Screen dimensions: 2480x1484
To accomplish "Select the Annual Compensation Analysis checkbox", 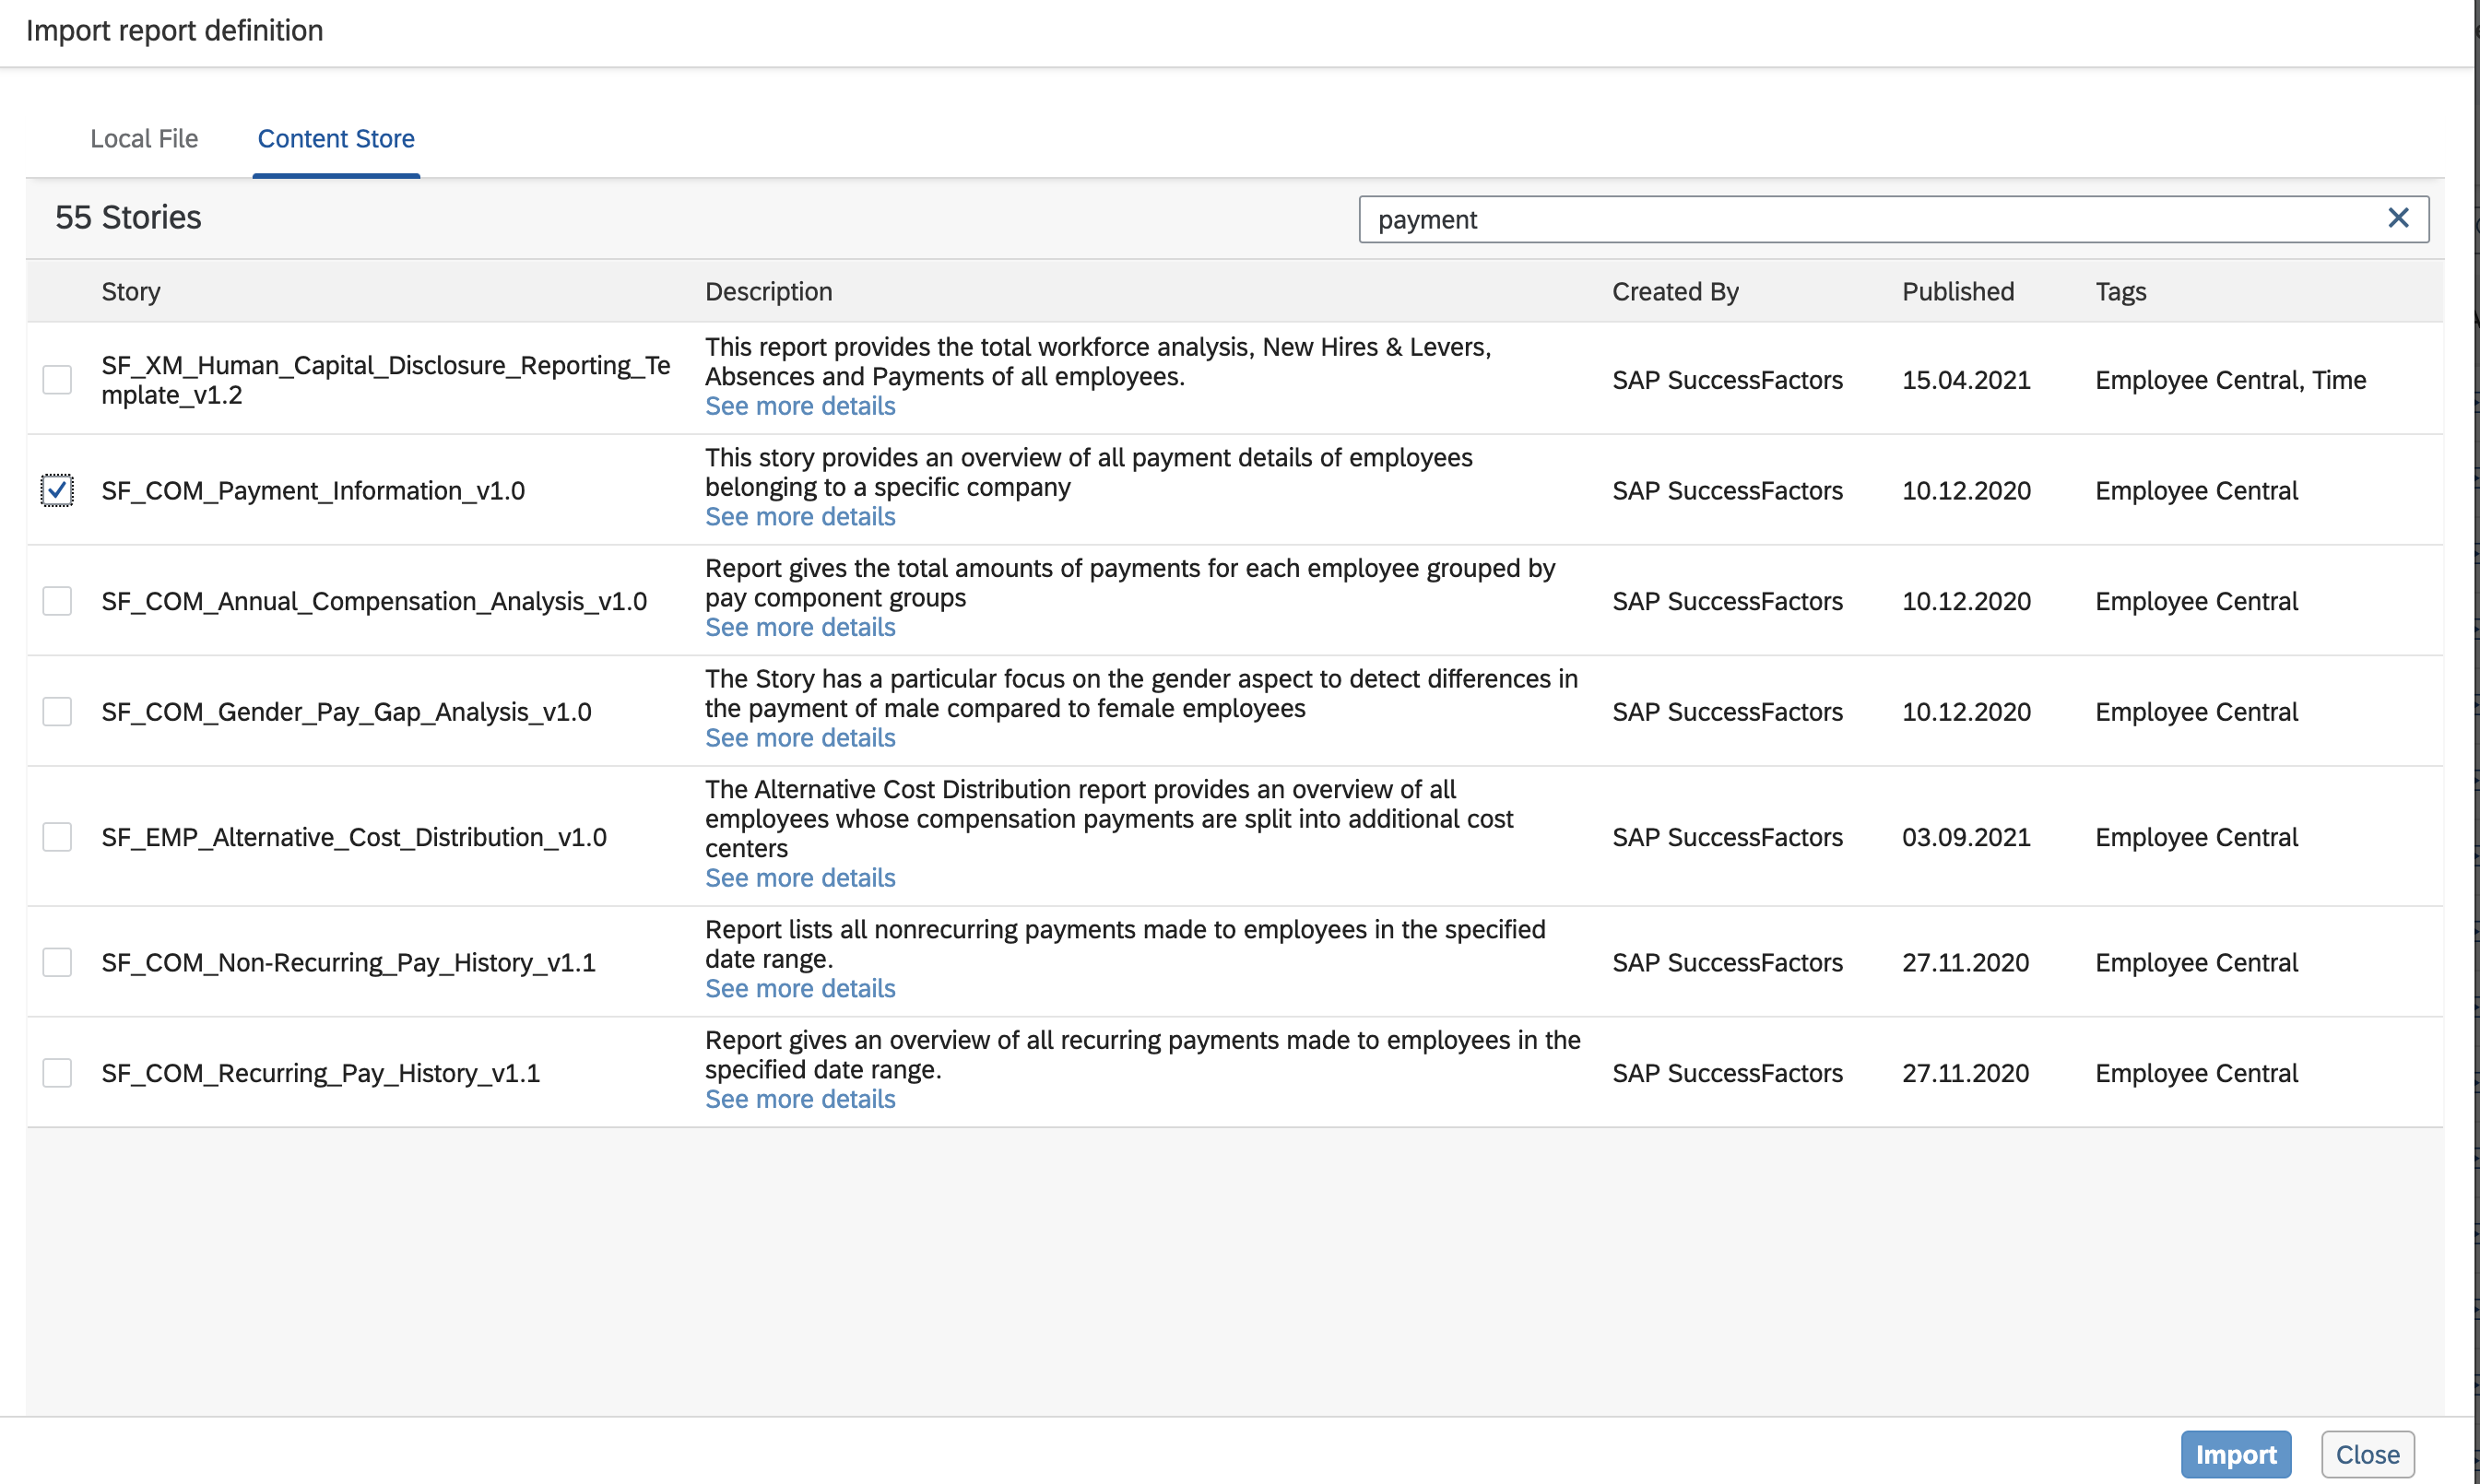I will [57, 601].
